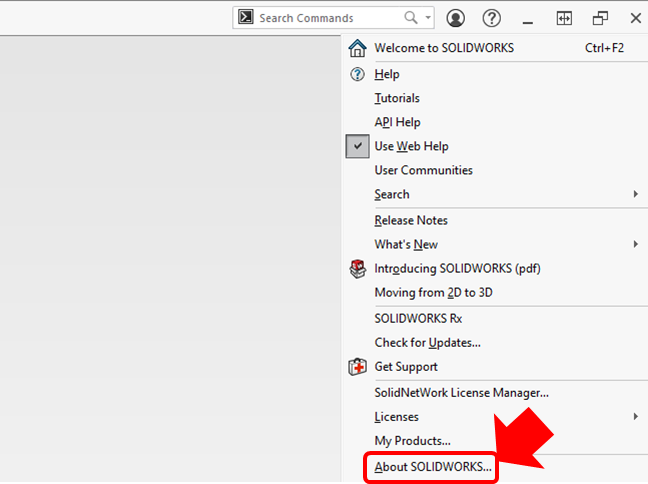Click the magnifying glass search icon

pyautogui.click(x=411, y=18)
